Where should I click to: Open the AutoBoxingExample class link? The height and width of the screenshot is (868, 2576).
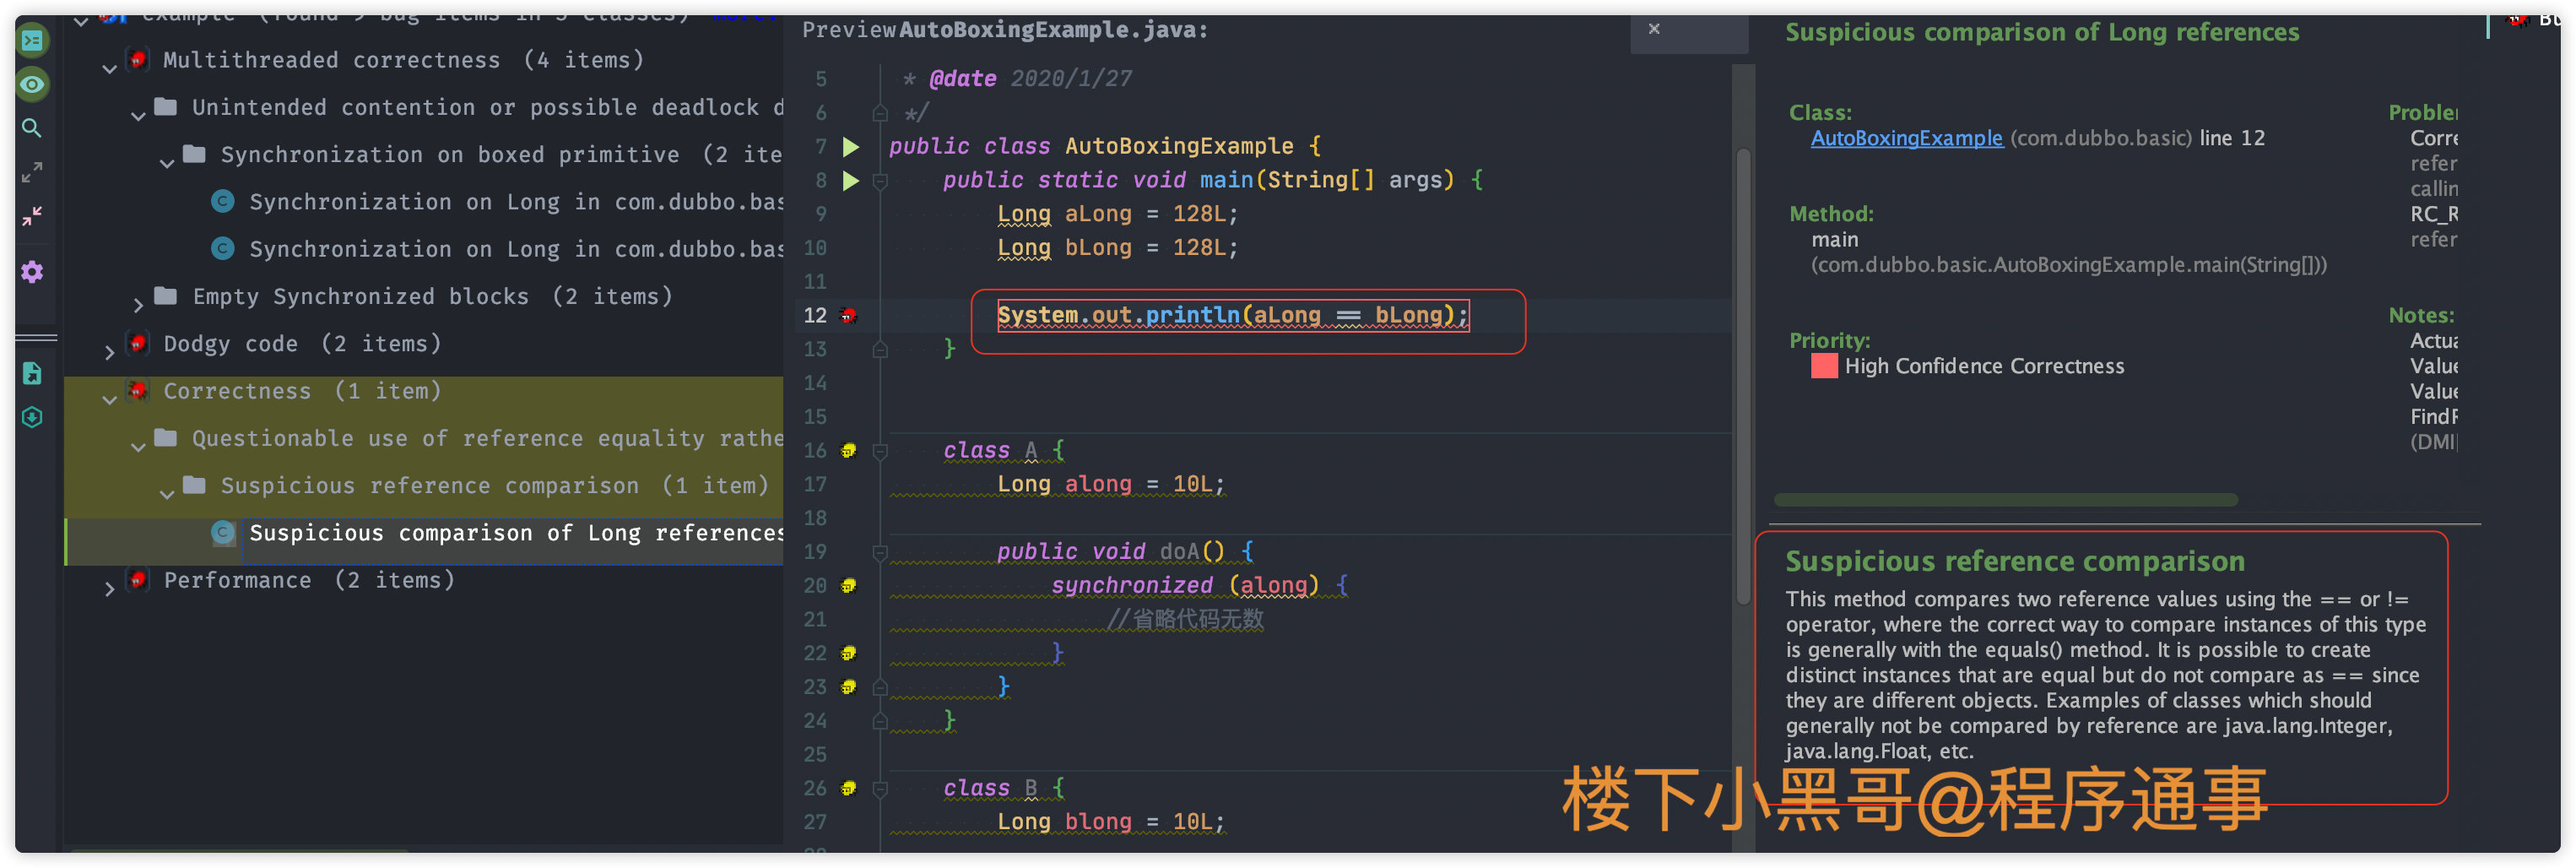1906,139
